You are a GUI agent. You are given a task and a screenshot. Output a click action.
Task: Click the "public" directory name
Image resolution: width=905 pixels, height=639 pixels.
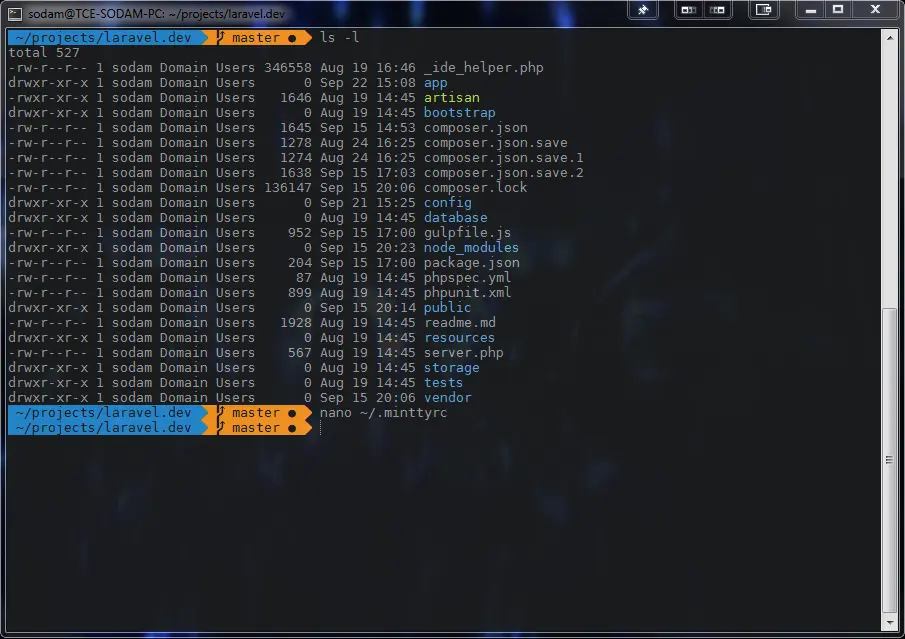[447, 308]
